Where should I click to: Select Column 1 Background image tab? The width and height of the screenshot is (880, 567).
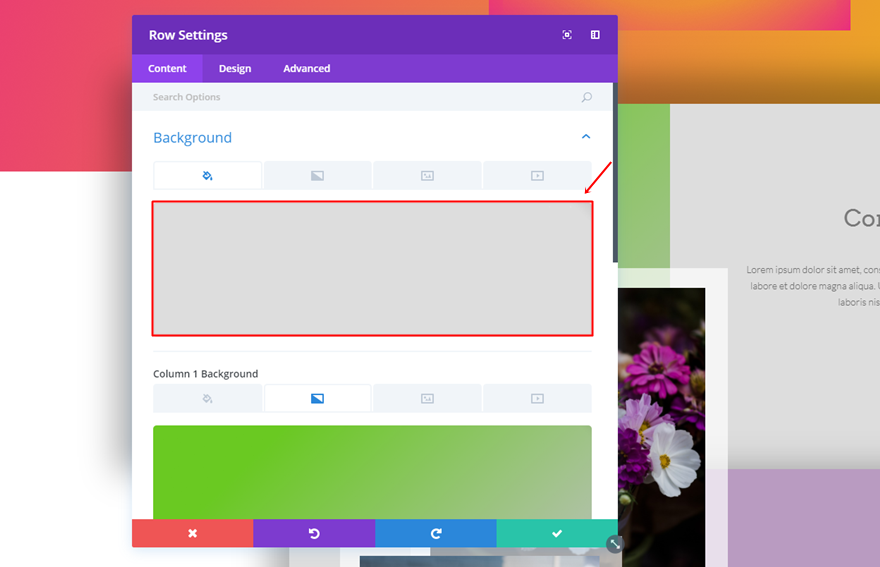point(427,399)
